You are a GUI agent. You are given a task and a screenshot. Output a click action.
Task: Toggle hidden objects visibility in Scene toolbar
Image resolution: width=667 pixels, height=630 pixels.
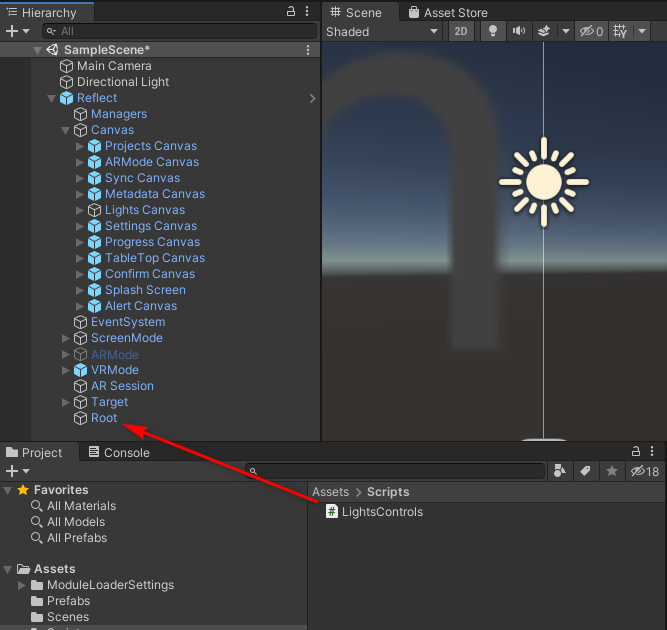click(592, 32)
